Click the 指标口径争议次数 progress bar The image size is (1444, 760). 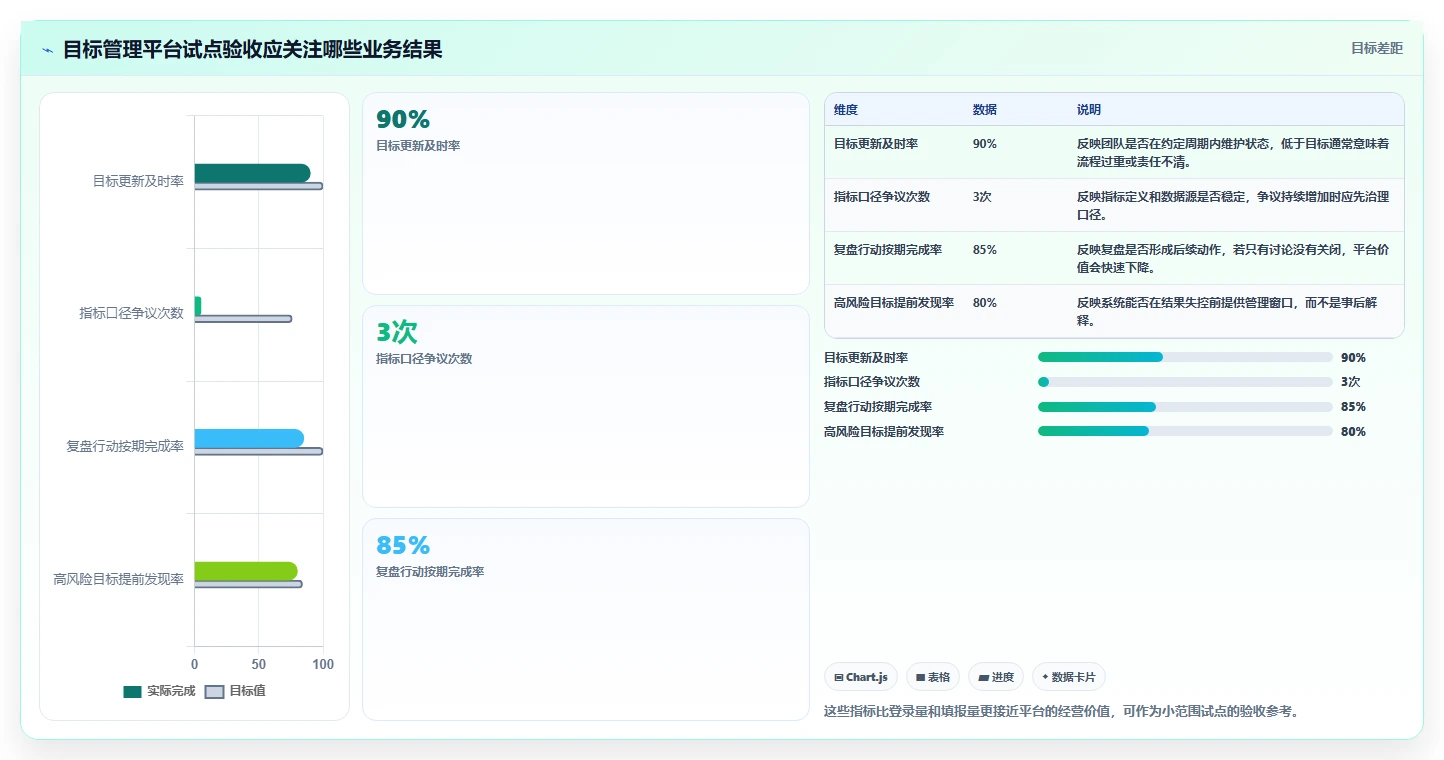click(x=1185, y=382)
